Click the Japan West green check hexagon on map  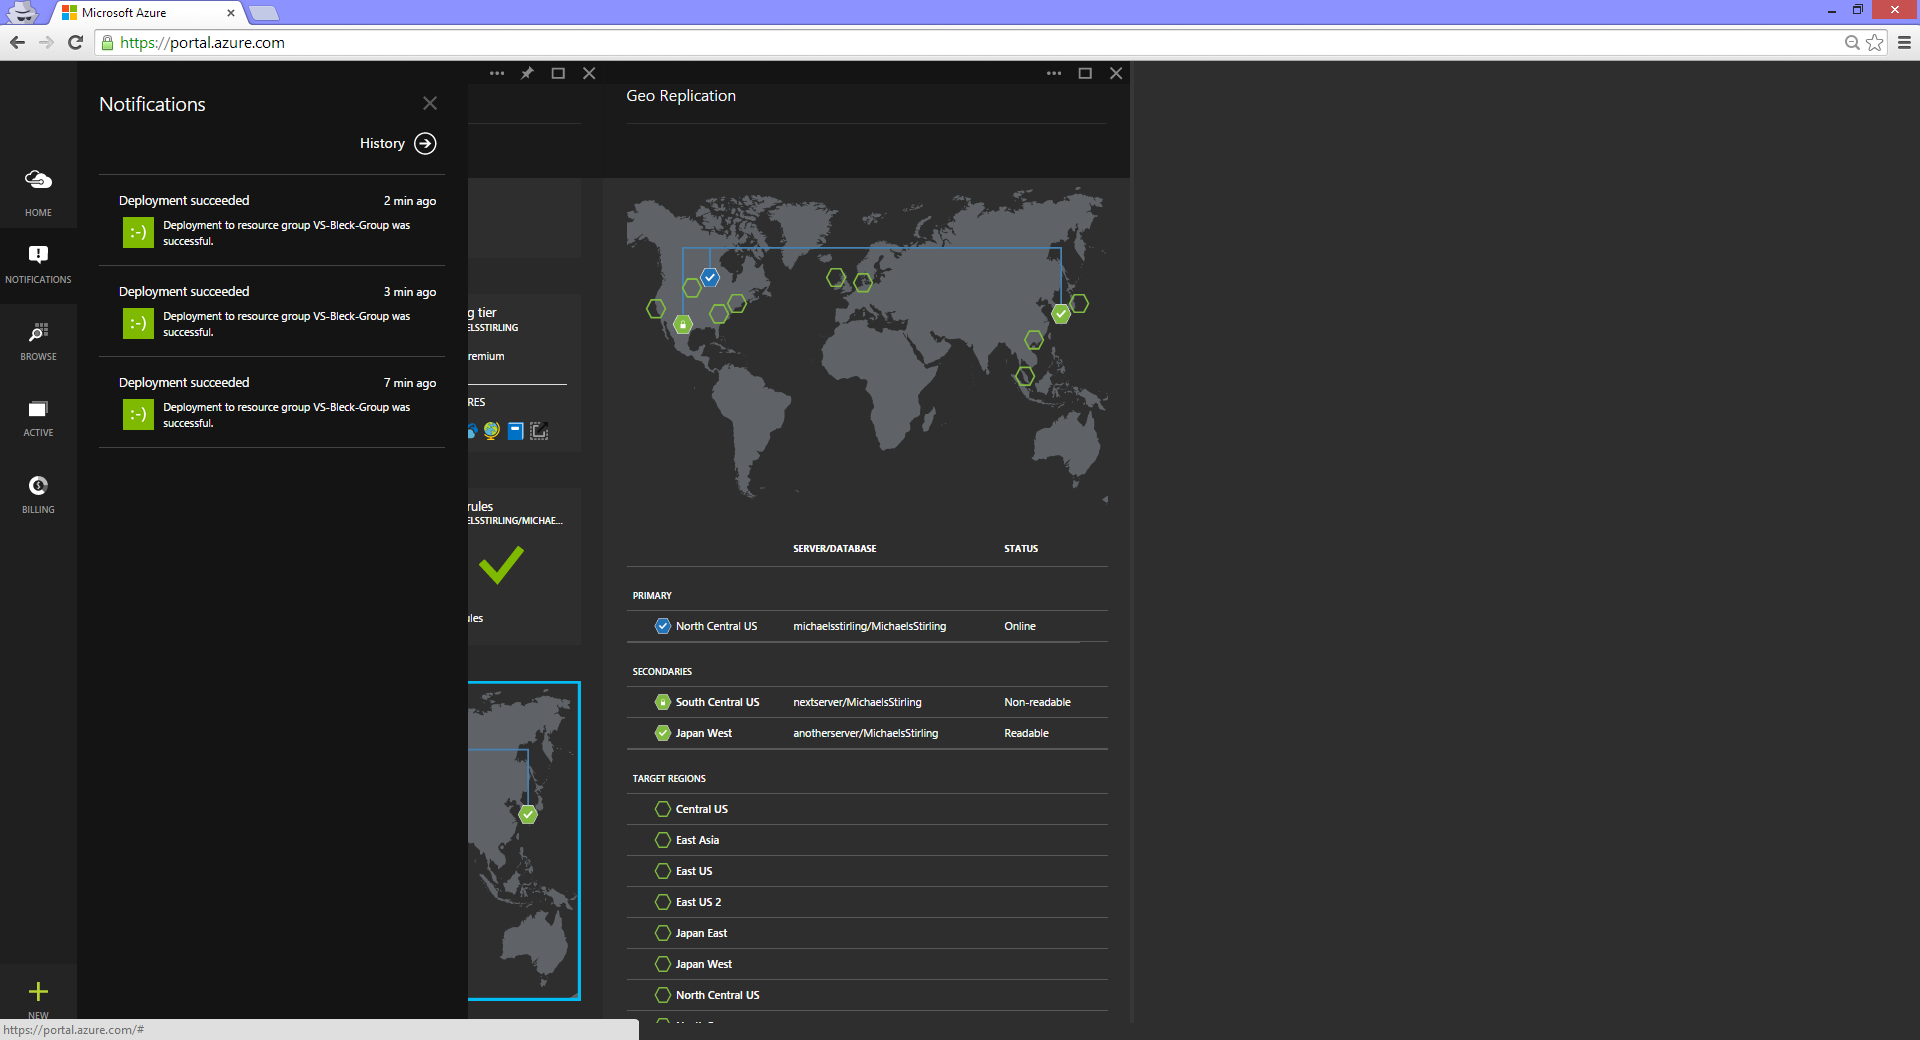1061,314
